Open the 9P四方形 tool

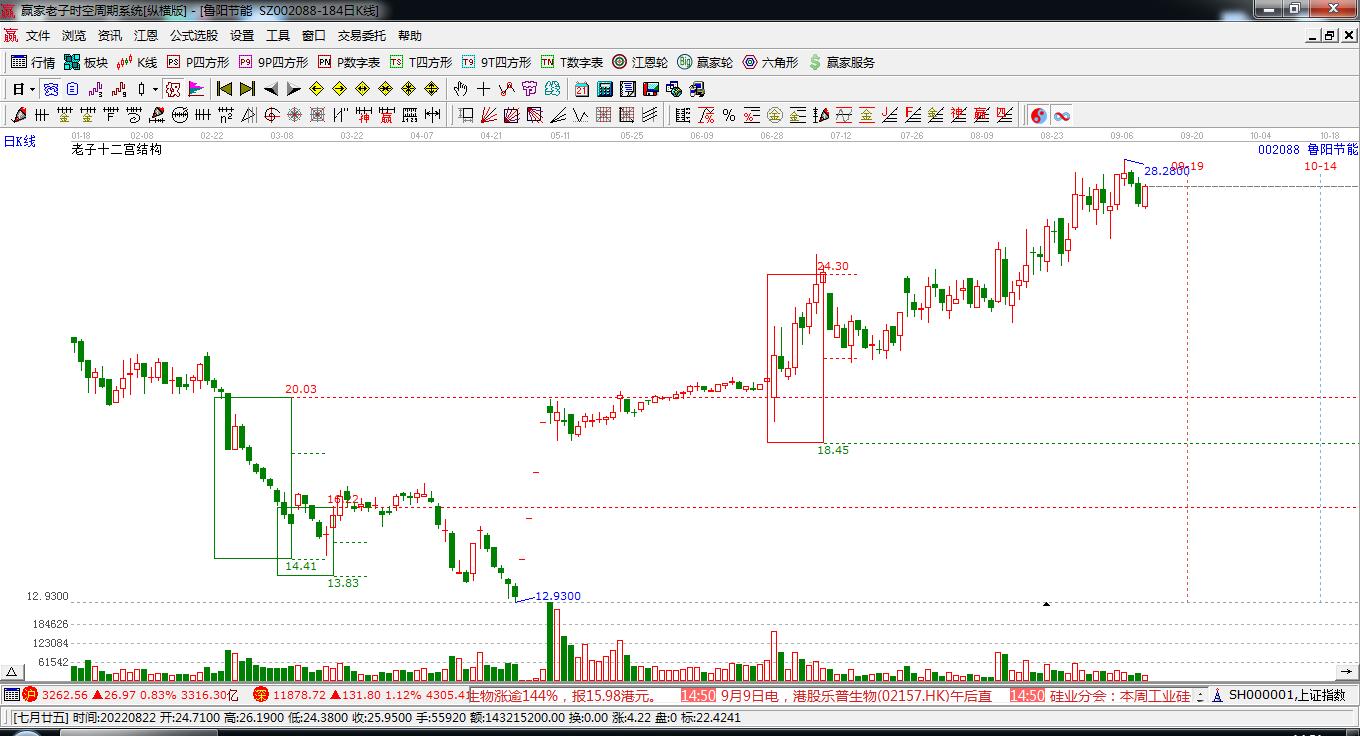[273, 62]
